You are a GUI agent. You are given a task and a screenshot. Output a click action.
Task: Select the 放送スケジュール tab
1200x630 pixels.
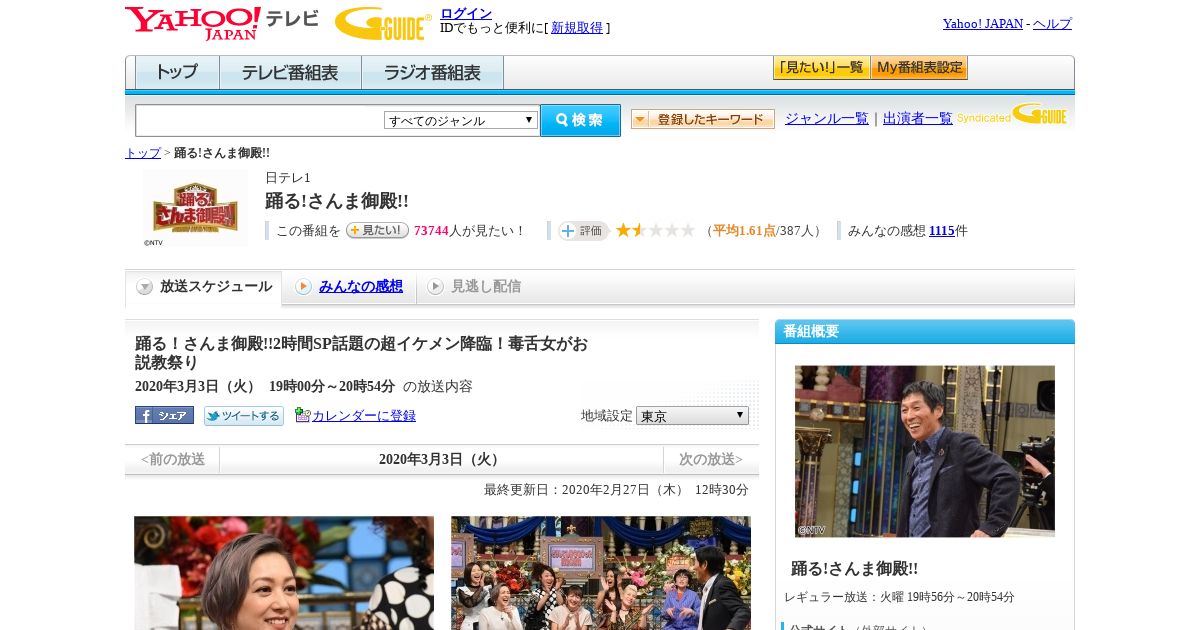tap(204, 287)
